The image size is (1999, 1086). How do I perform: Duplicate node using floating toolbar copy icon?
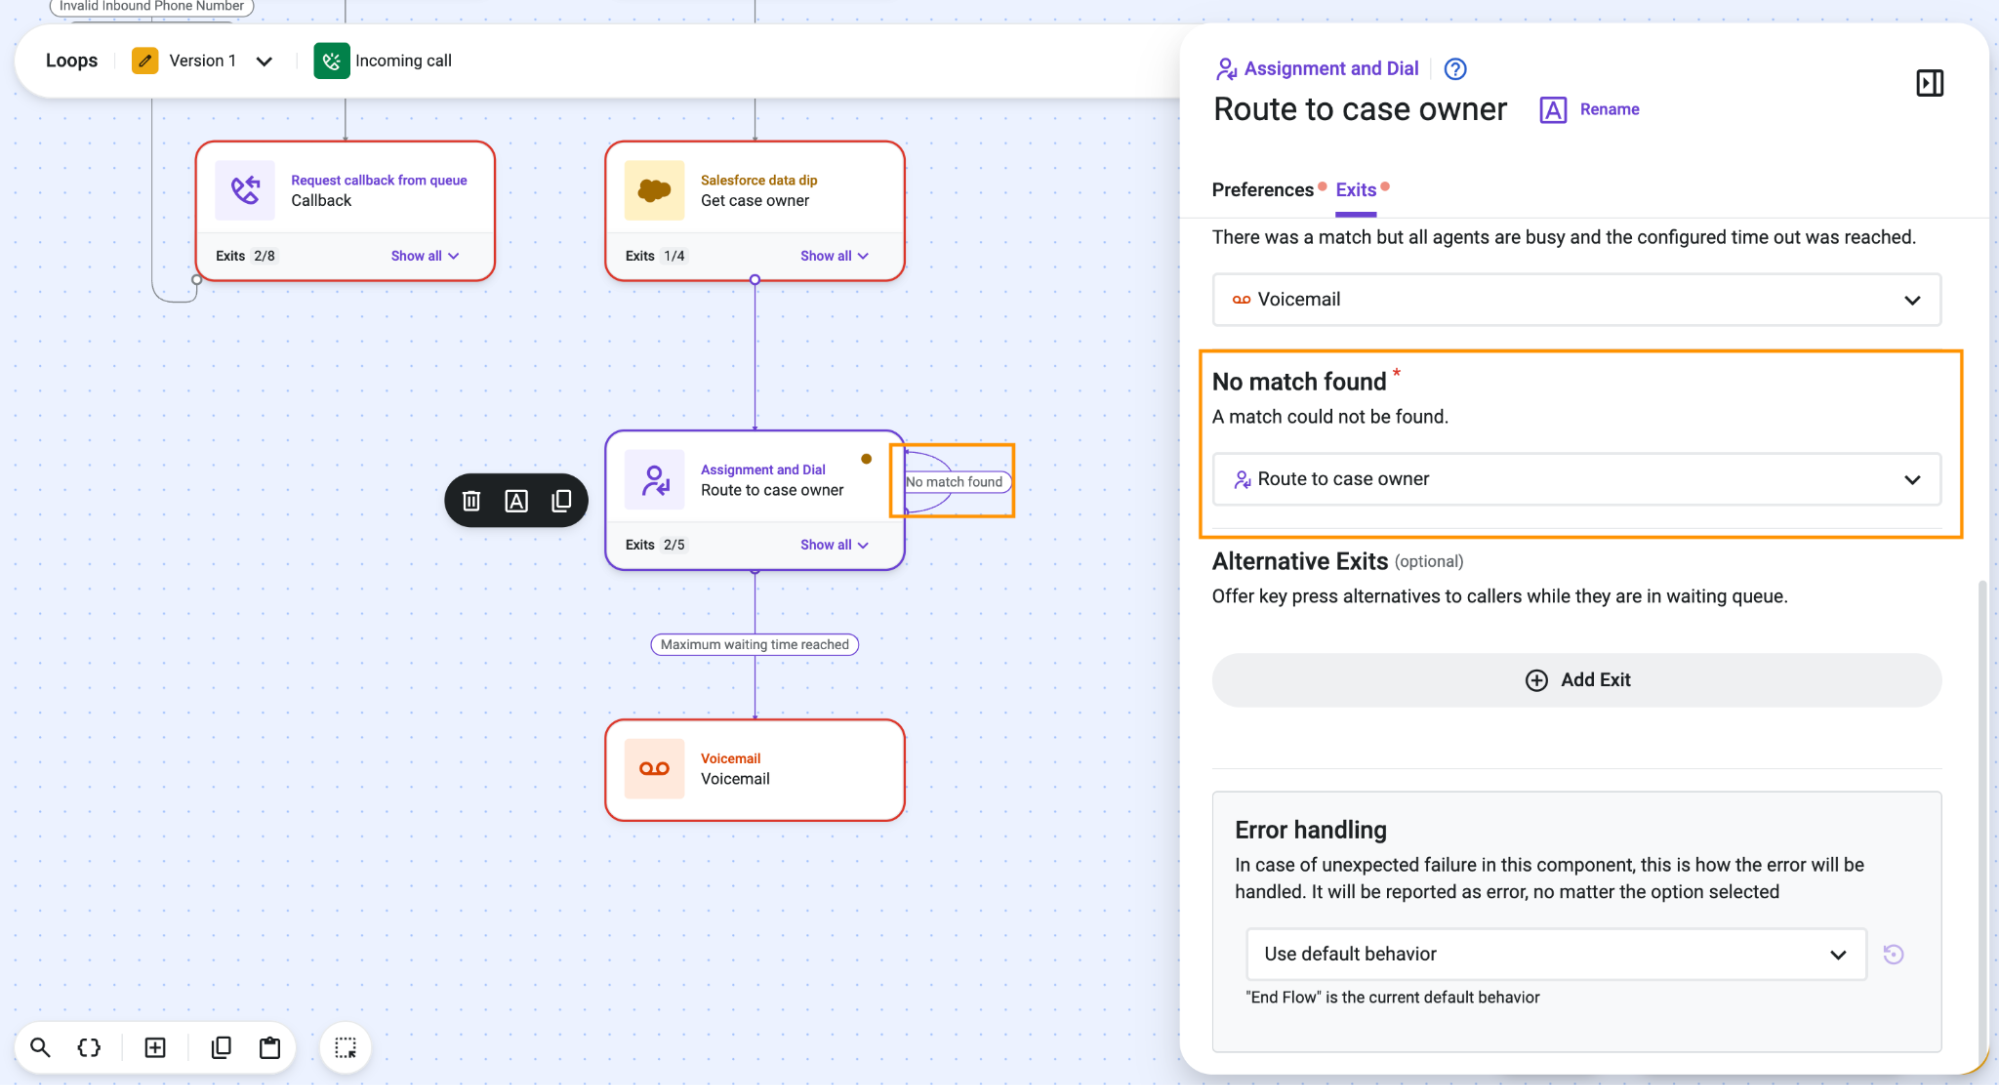click(x=561, y=500)
